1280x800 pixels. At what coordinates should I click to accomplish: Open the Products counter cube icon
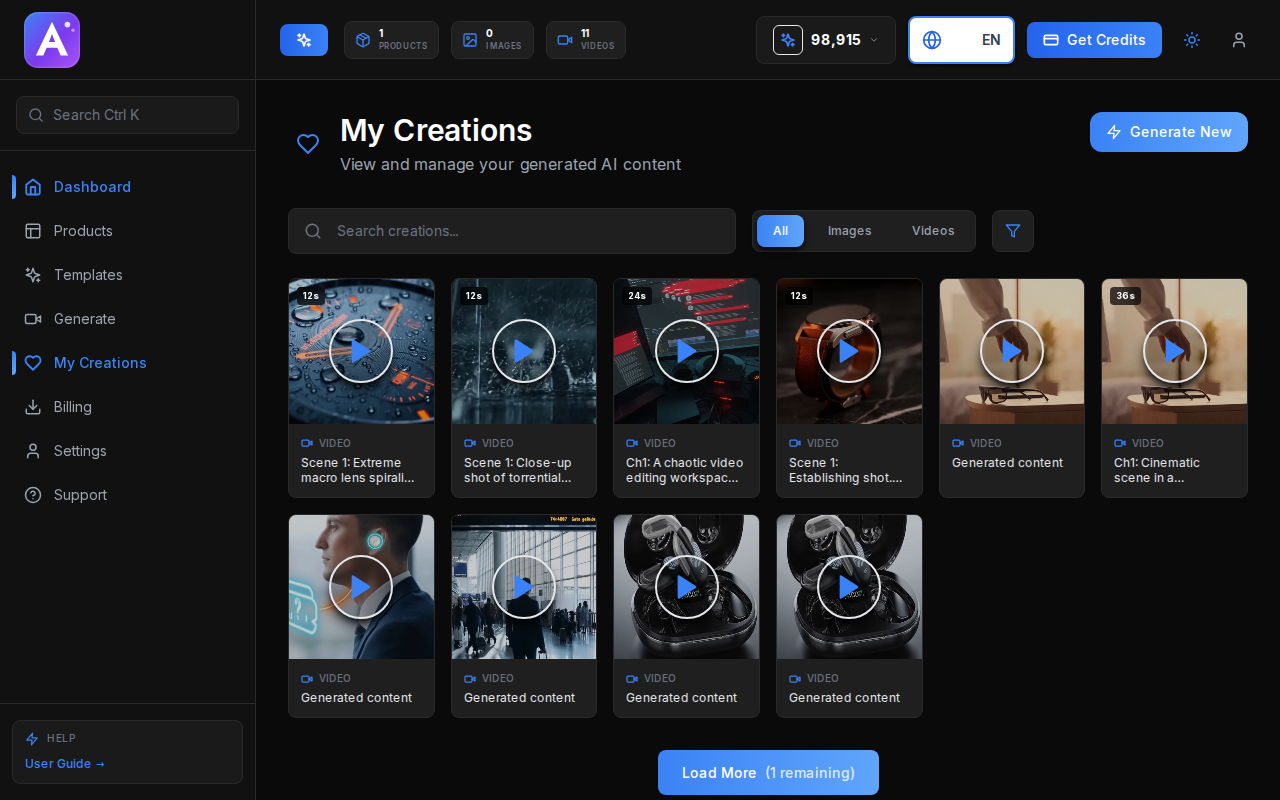(363, 40)
